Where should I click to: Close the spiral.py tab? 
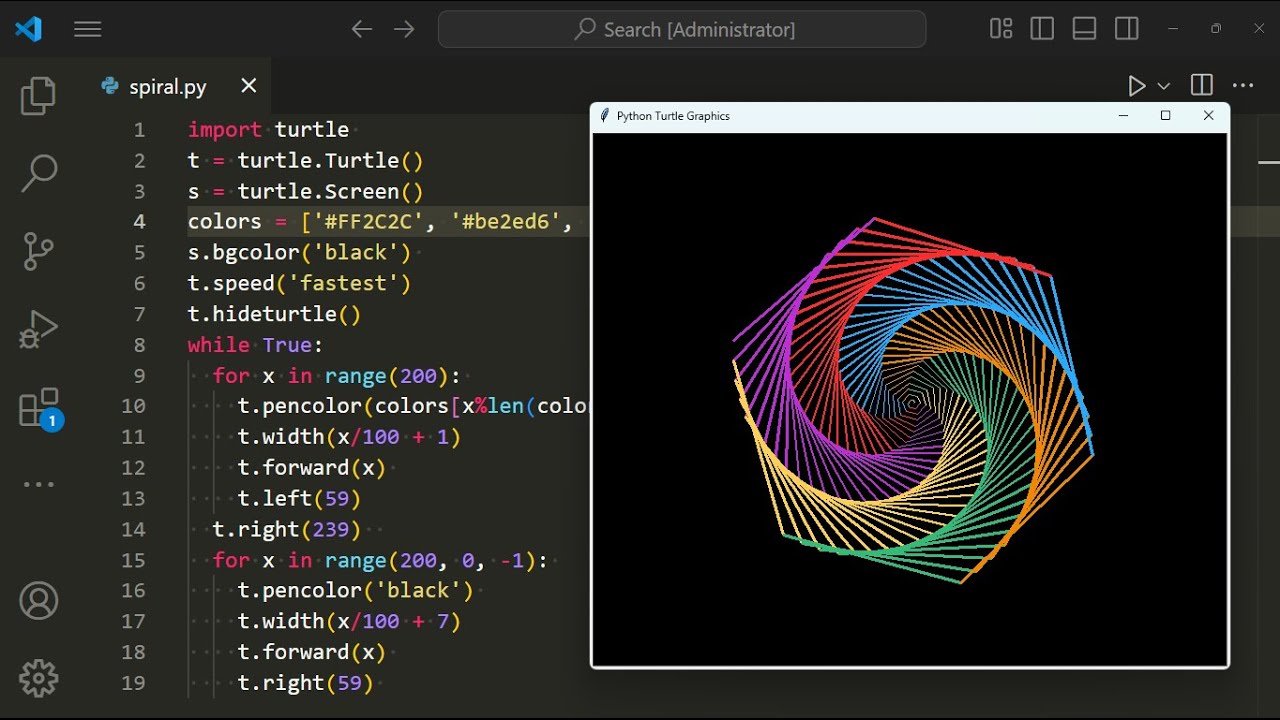(249, 86)
